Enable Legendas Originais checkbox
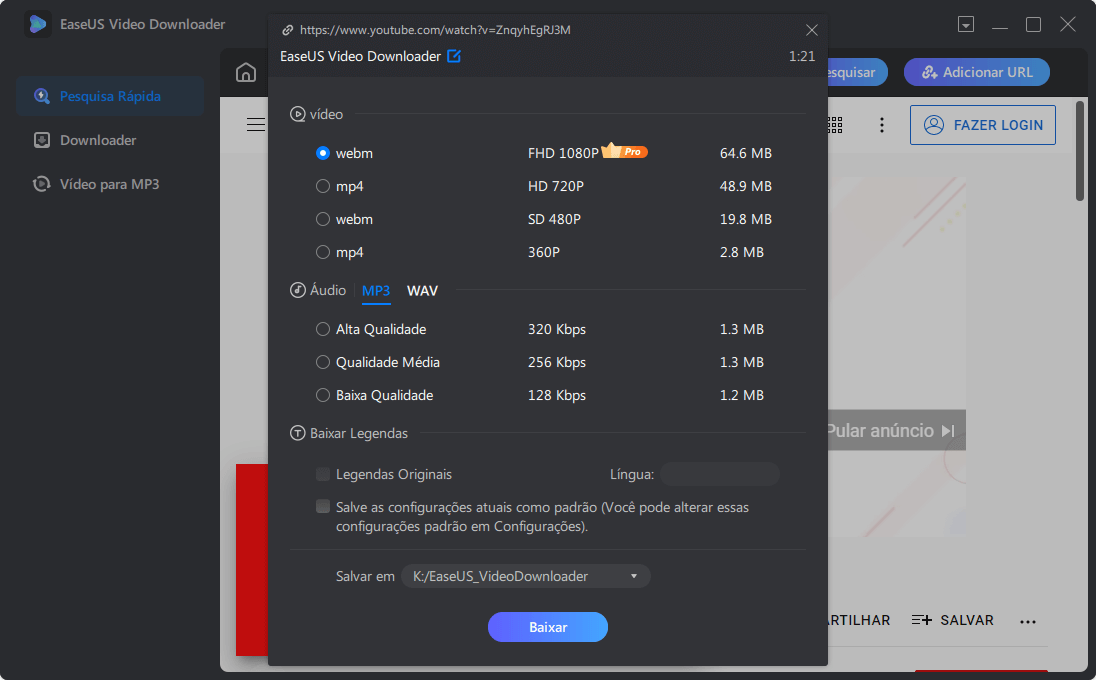This screenshot has width=1096, height=680. coord(322,474)
